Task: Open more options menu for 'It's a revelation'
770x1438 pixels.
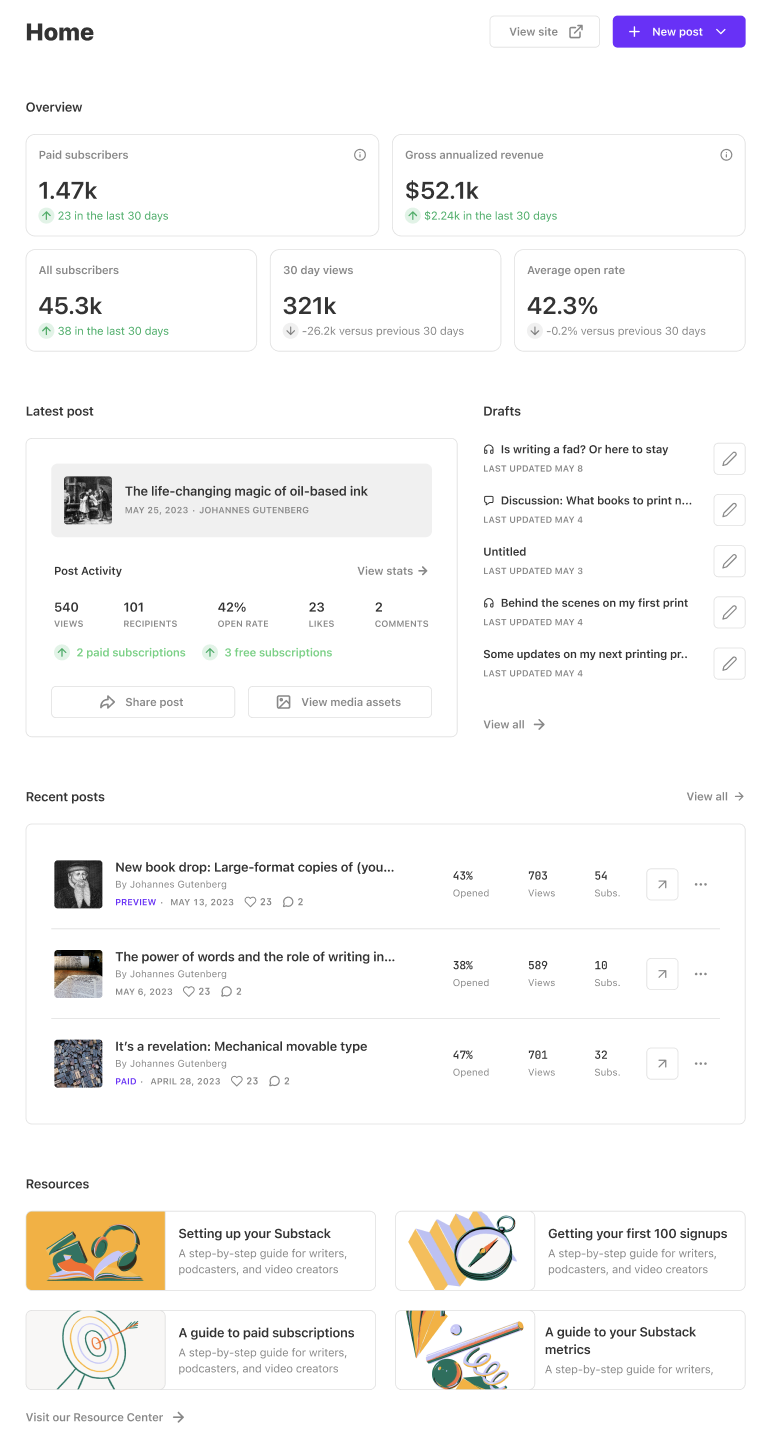Action: 700,1063
